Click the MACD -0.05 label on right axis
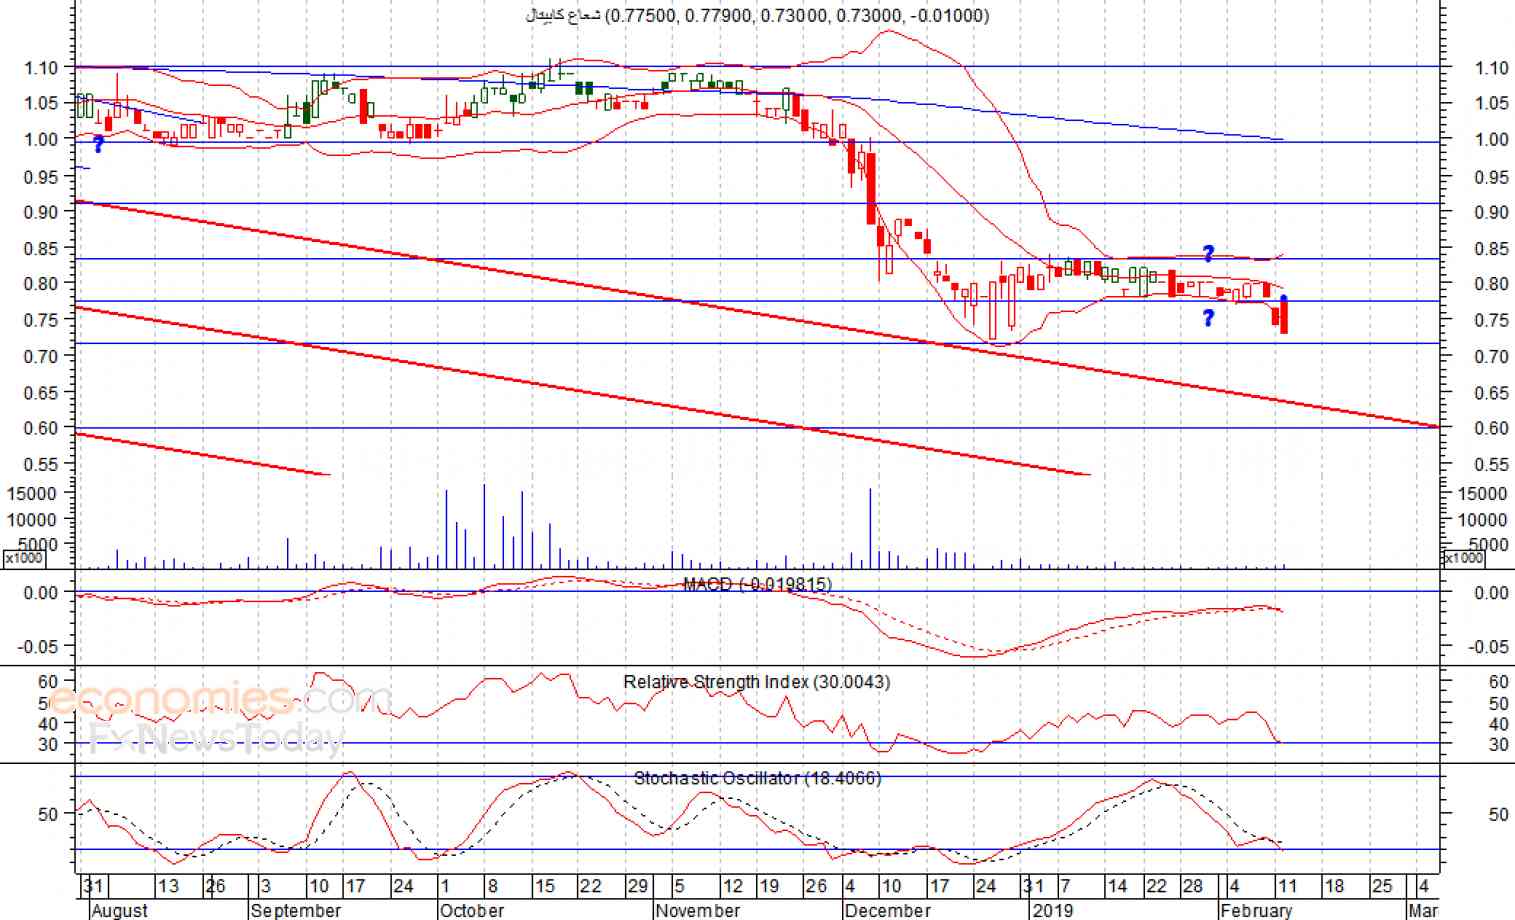Screen dimensions: 1515x920 (1488, 647)
